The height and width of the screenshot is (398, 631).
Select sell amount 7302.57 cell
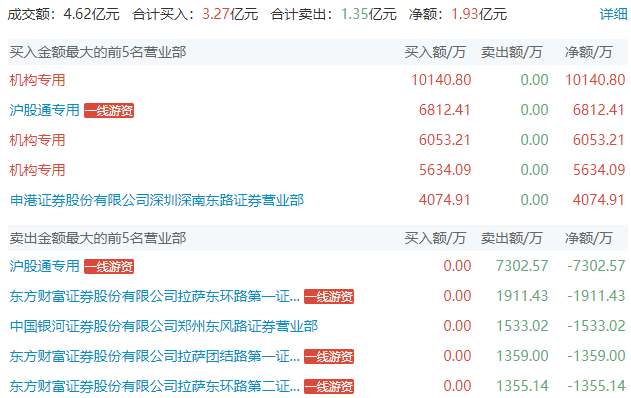tap(522, 266)
